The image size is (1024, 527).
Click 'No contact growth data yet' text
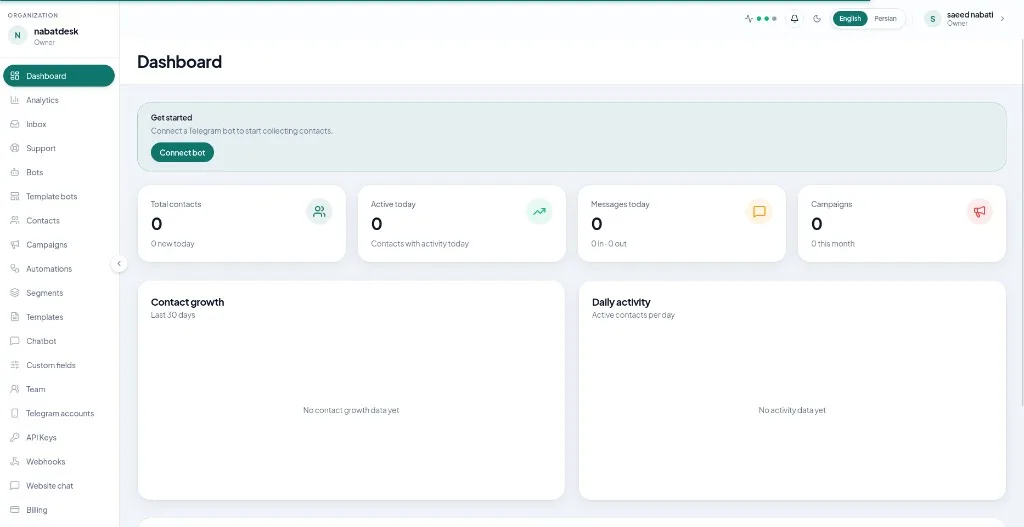351,410
